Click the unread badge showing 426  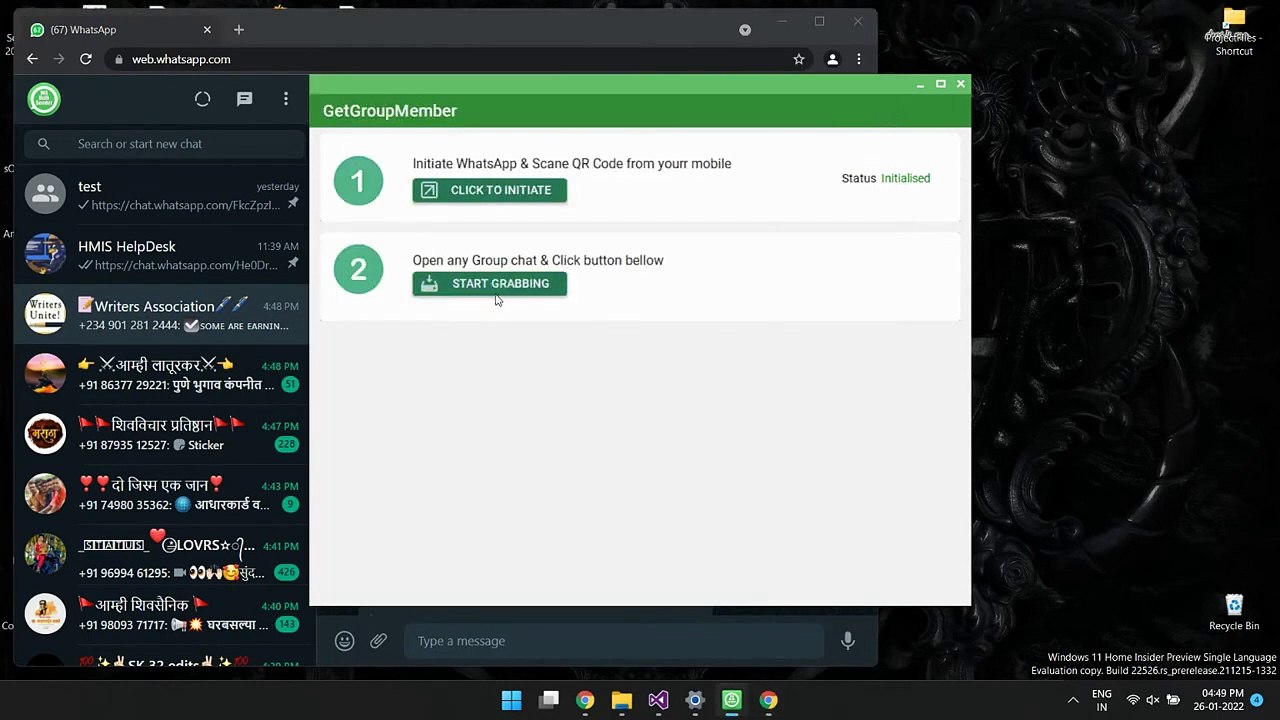click(287, 573)
